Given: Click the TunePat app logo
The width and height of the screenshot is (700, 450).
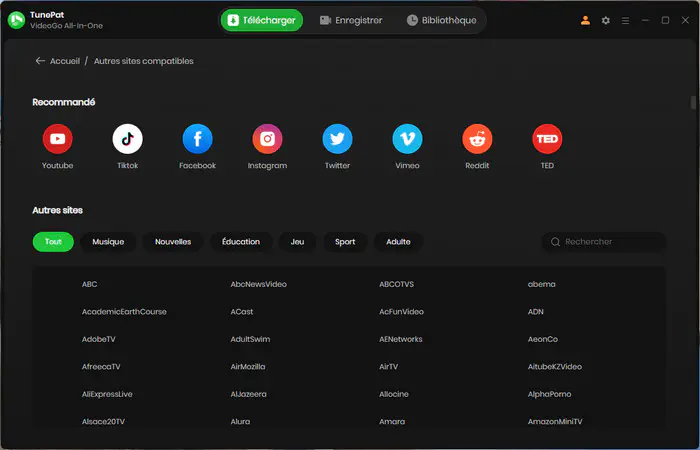Looking at the screenshot, I should [x=17, y=20].
